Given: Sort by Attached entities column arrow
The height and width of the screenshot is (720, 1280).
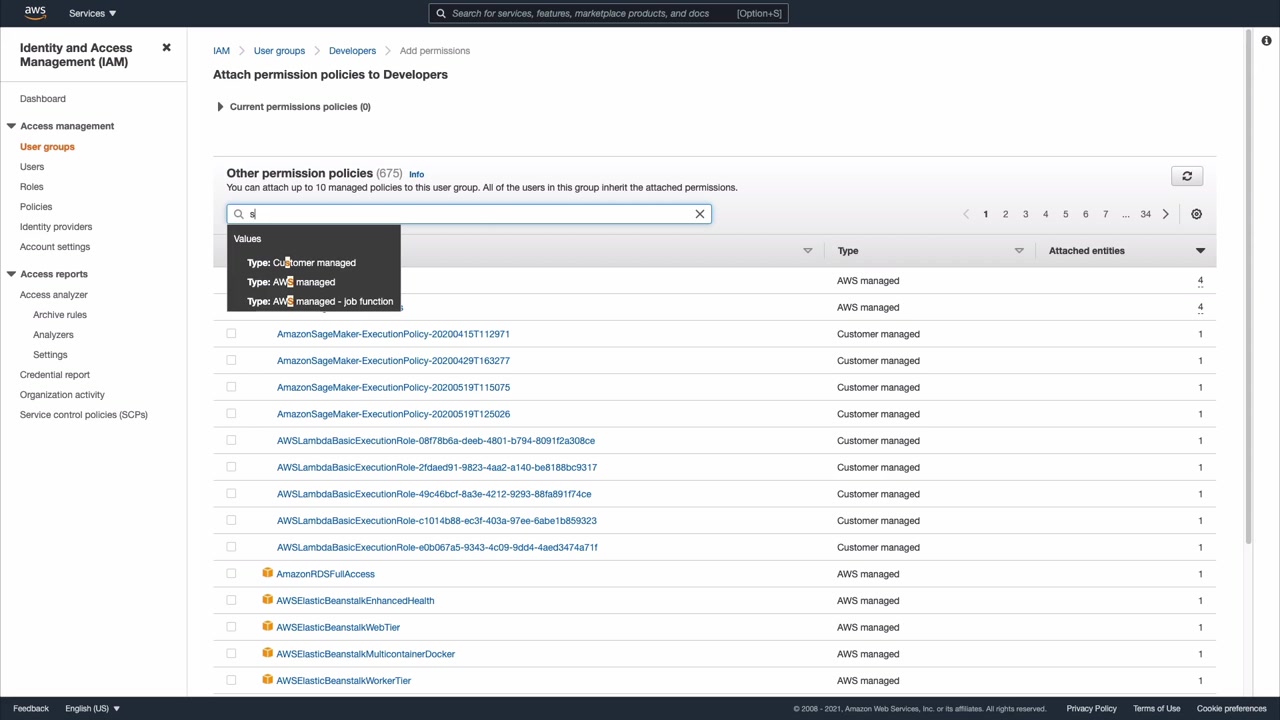Looking at the screenshot, I should [x=1200, y=251].
